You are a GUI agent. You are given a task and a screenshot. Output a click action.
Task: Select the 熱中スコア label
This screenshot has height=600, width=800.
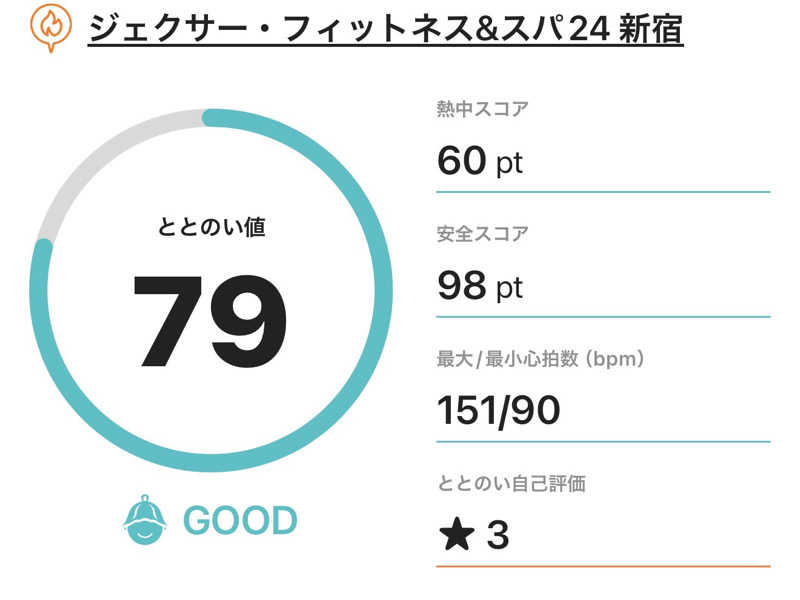[483, 109]
